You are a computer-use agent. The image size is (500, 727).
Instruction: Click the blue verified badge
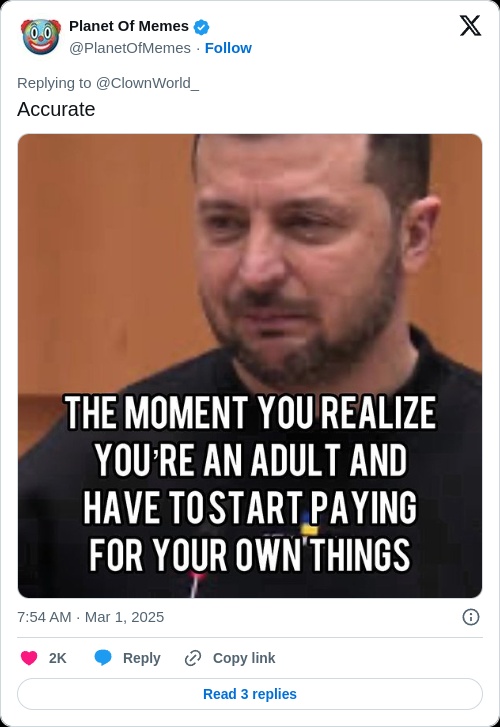(x=201, y=27)
